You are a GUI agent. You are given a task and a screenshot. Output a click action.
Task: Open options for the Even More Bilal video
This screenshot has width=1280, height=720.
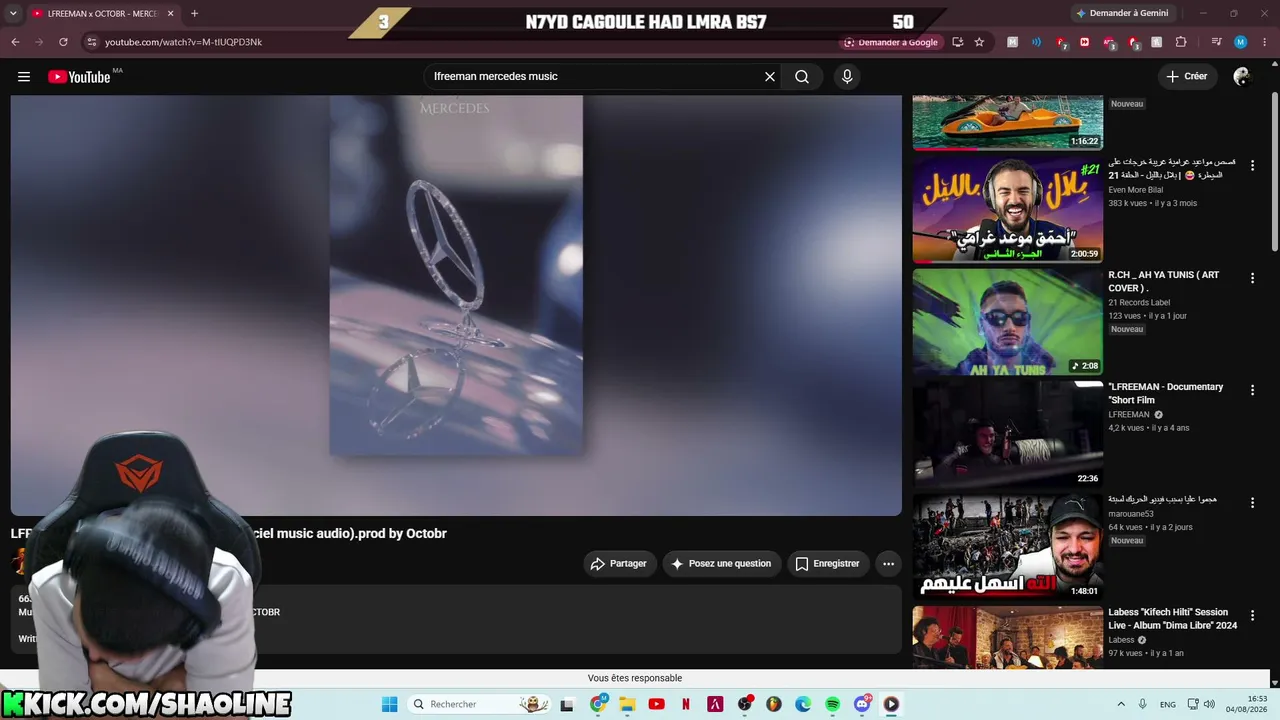[x=1252, y=165]
